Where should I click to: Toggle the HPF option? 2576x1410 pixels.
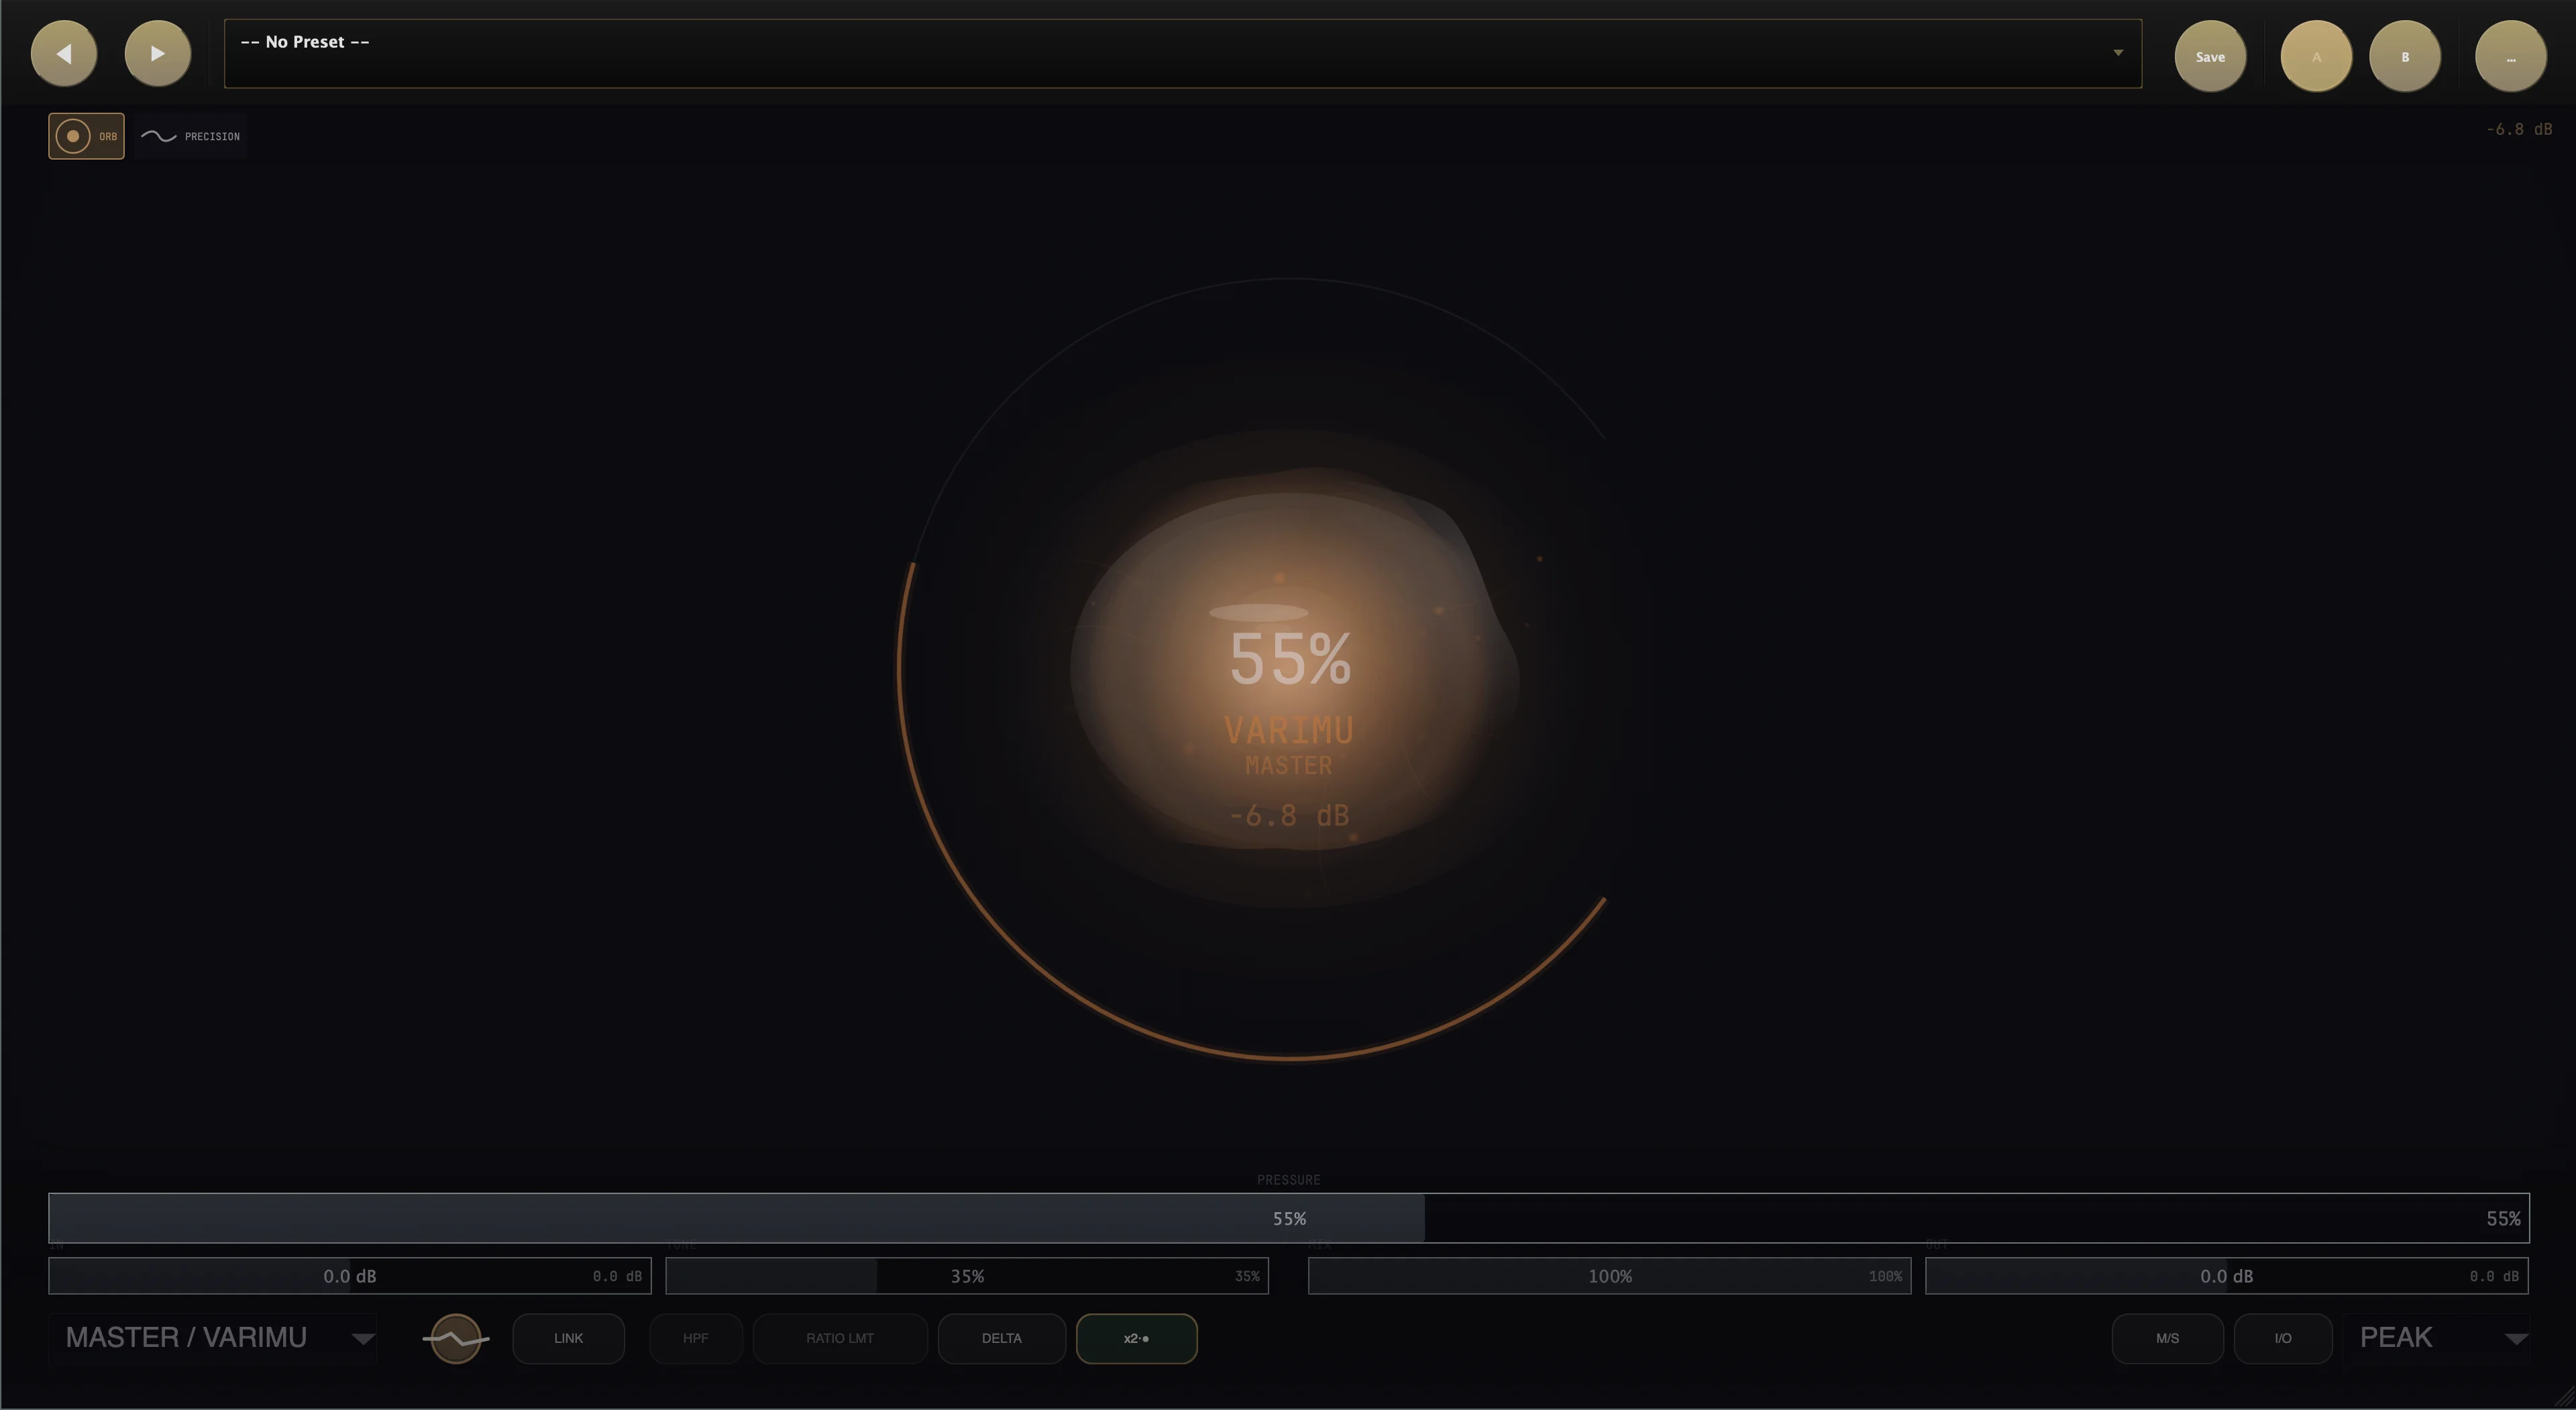695,1338
